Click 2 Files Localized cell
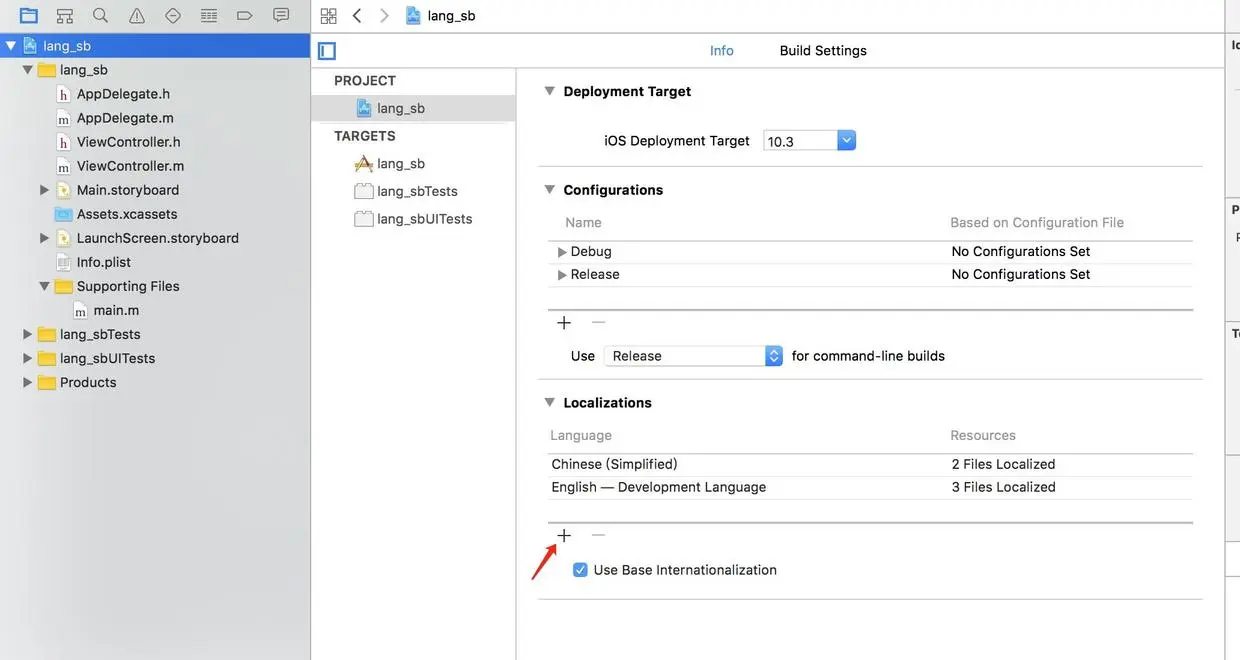 (1003, 464)
